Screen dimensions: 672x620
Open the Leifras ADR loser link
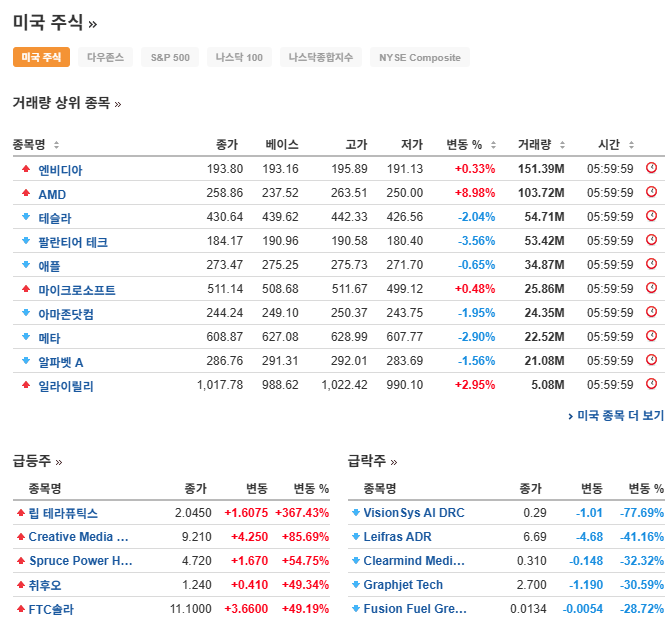point(397,536)
